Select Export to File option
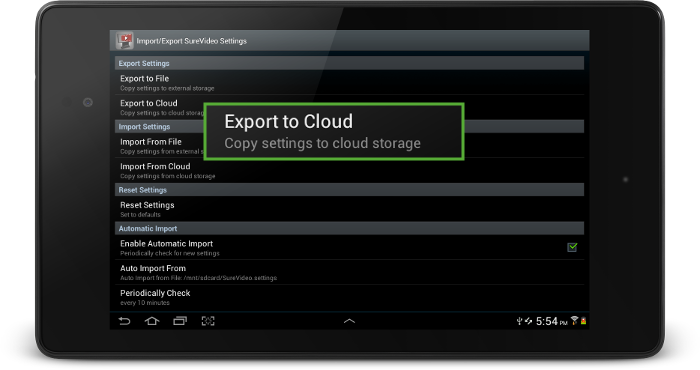This screenshot has width=700, height=370. pyautogui.click(x=349, y=83)
